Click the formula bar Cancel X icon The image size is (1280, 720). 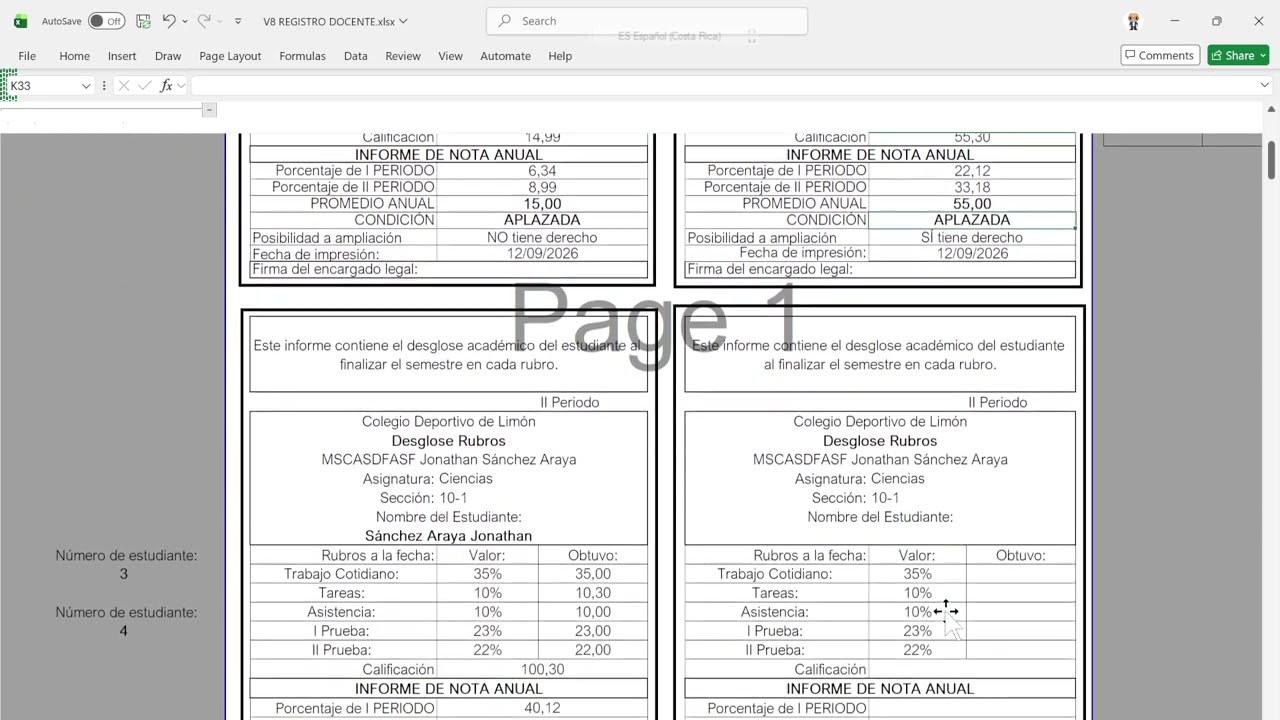[x=124, y=86]
